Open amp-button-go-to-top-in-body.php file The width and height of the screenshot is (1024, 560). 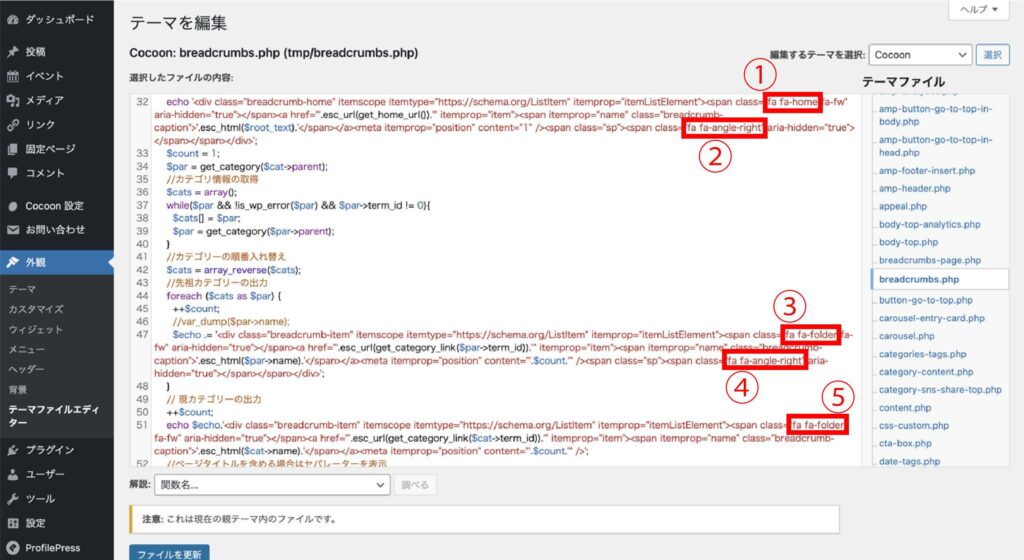[x=935, y=115]
